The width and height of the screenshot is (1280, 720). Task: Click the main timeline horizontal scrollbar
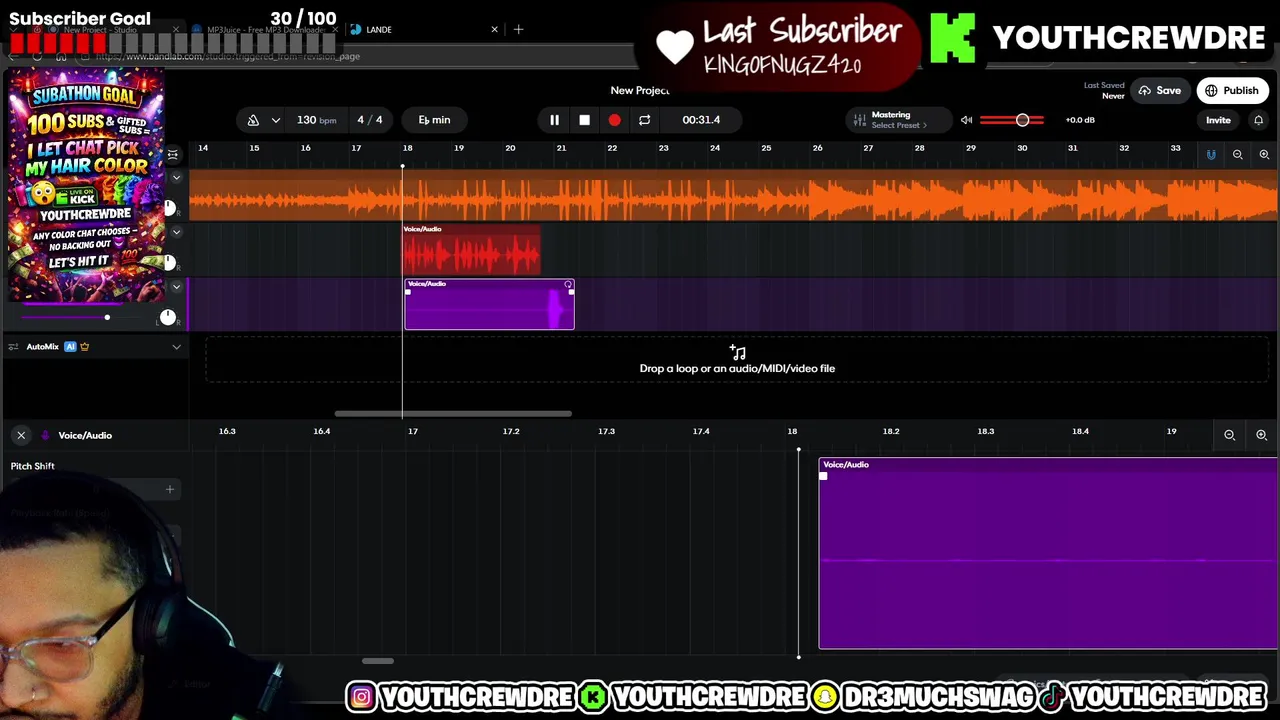pos(453,414)
